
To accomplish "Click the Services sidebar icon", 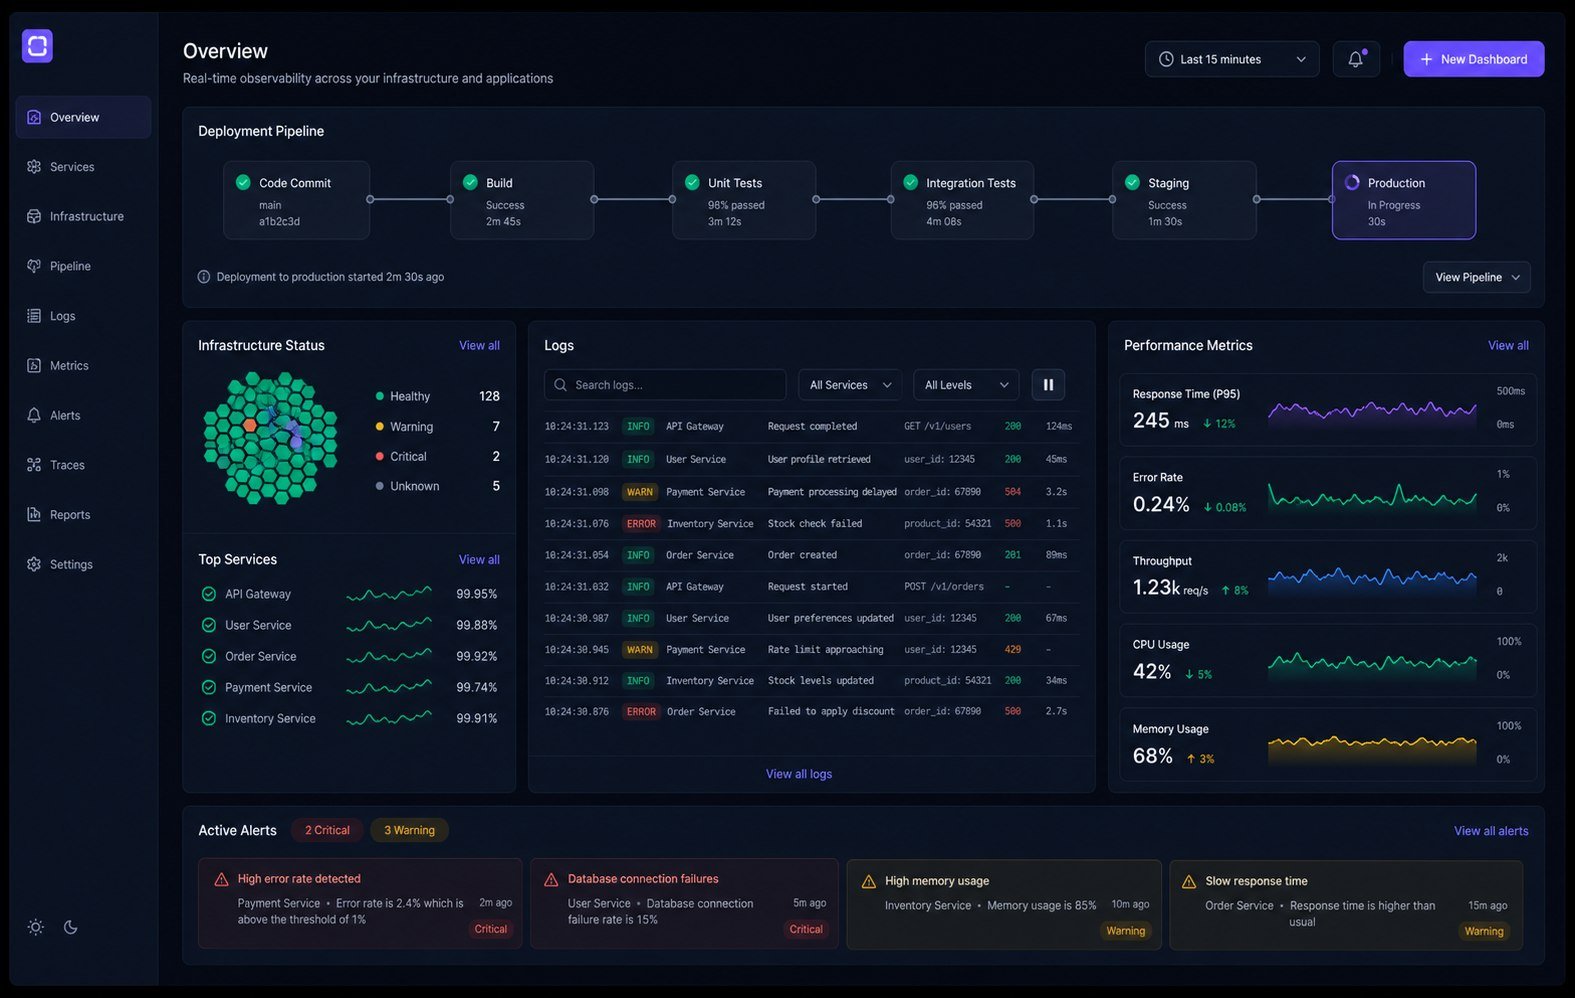I will pyautogui.click(x=34, y=167).
